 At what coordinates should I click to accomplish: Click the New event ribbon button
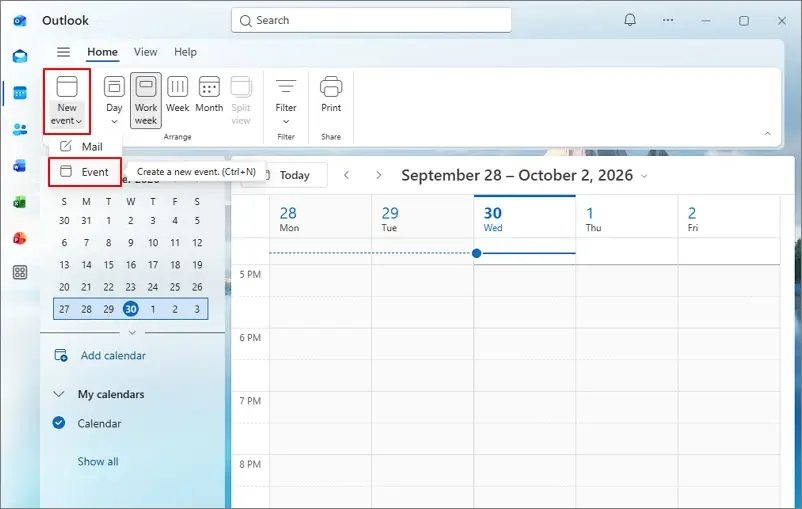point(67,101)
